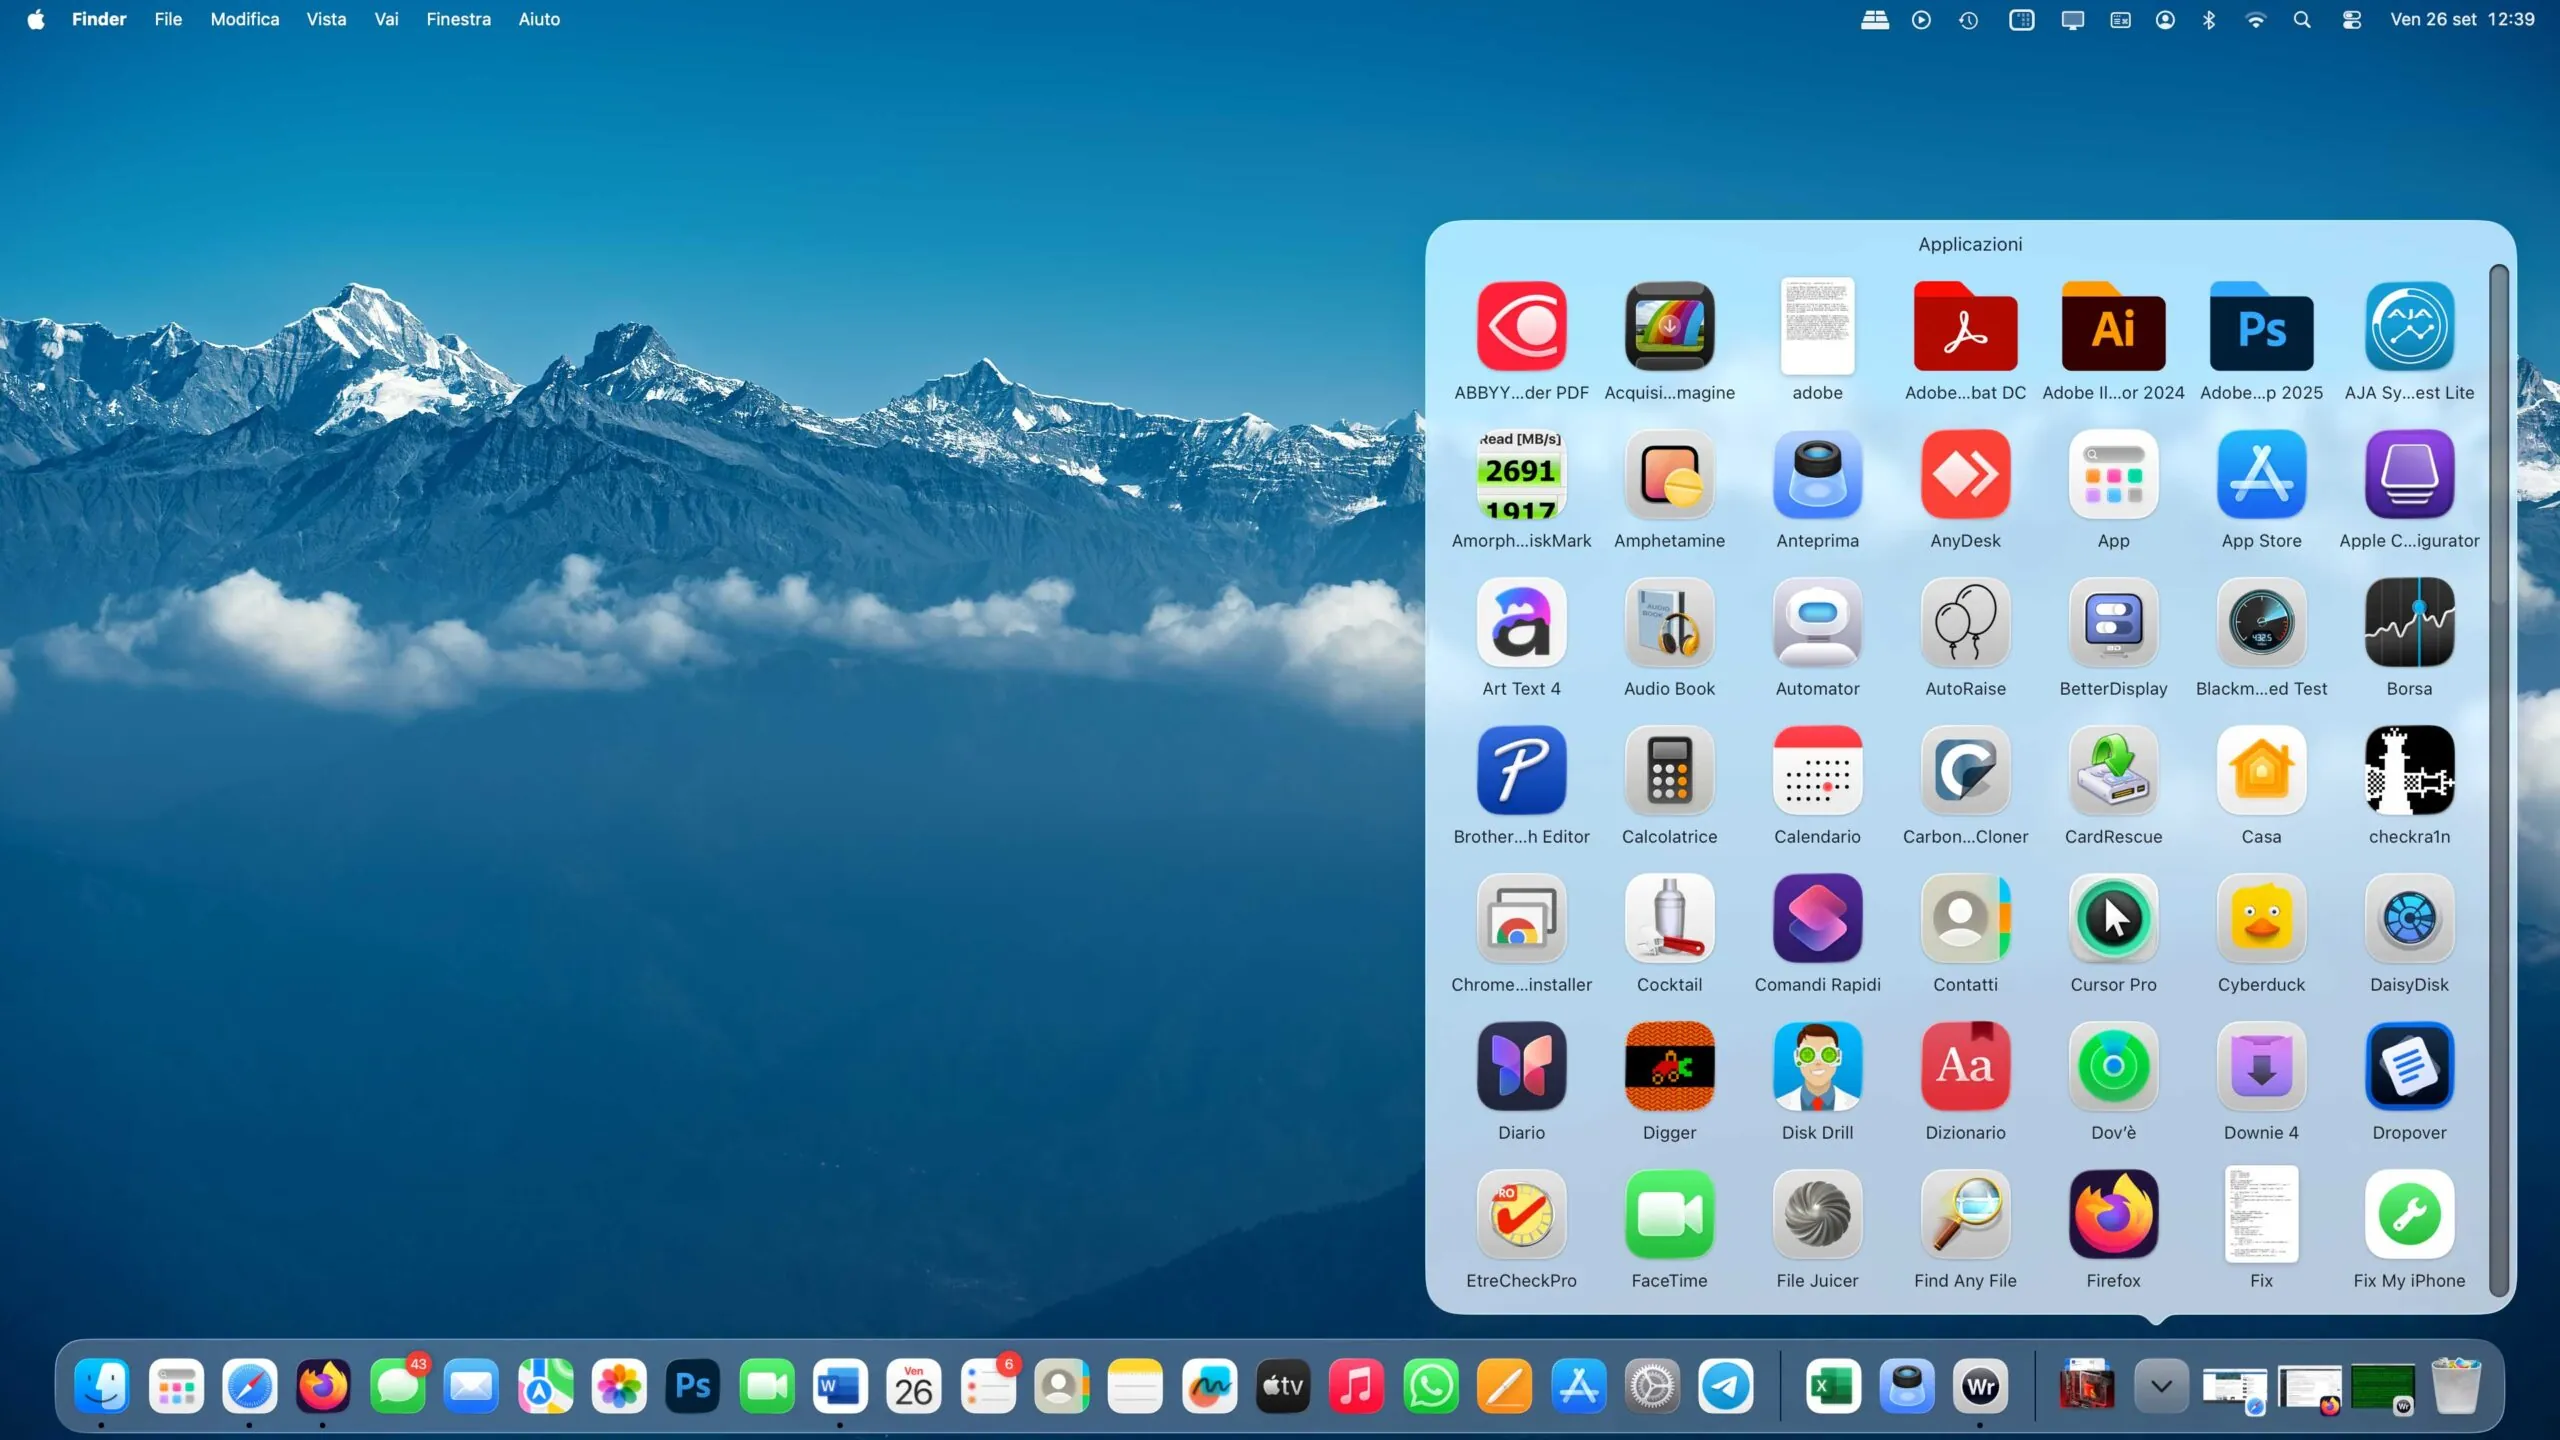Open the Calcolatrice app
Image resolution: width=2560 pixels, height=1440 pixels.
1668,770
